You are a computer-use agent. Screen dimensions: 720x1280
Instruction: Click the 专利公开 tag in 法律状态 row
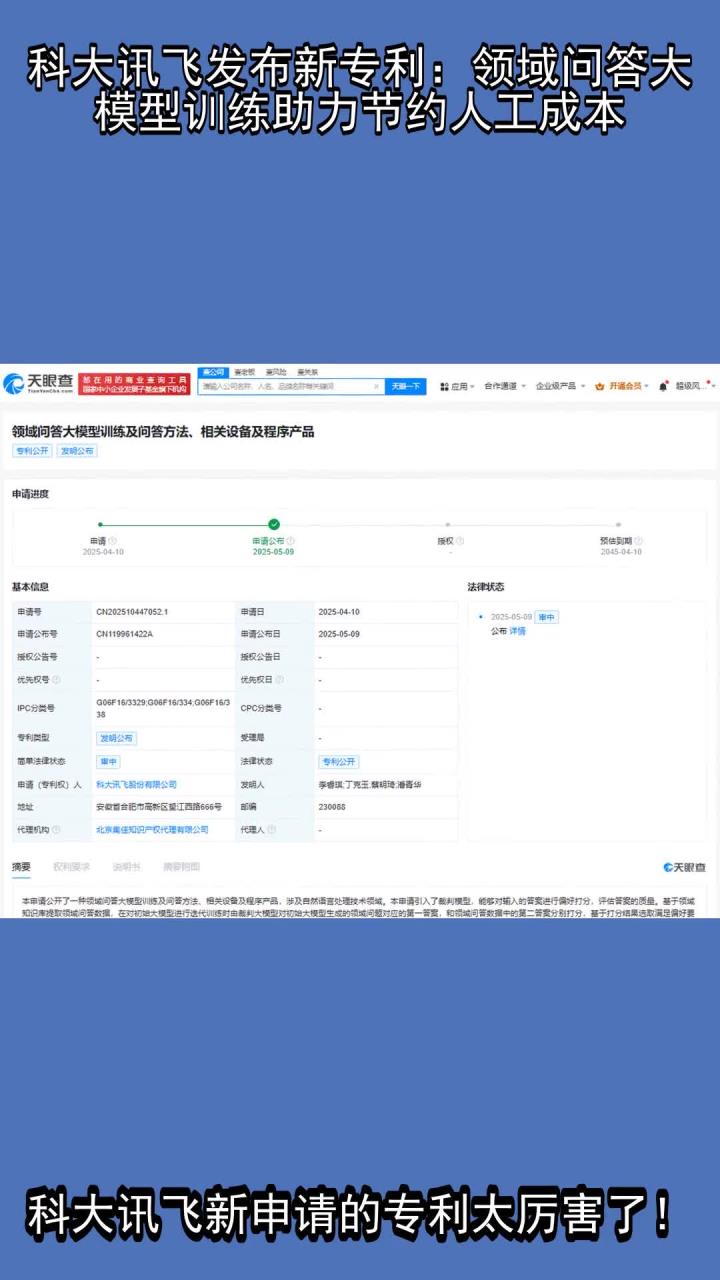[339, 762]
